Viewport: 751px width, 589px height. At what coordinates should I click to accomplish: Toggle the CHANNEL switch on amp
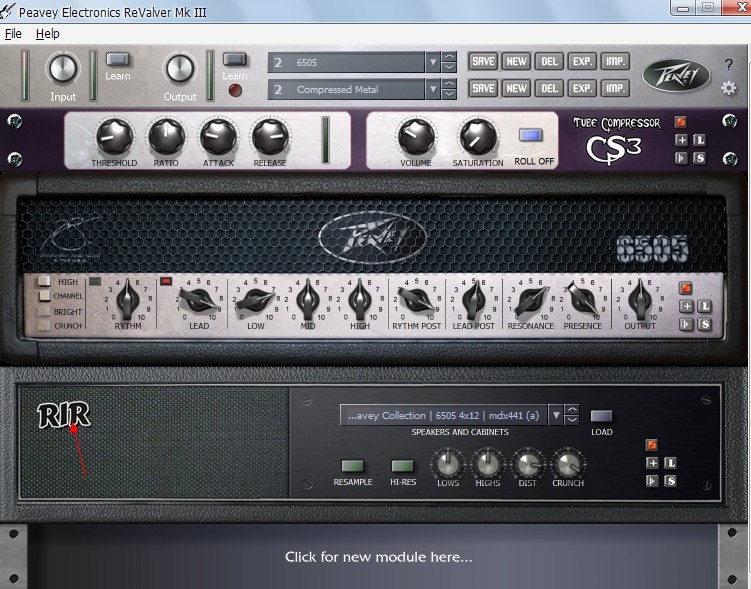pyautogui.click(x=44, y=295)
